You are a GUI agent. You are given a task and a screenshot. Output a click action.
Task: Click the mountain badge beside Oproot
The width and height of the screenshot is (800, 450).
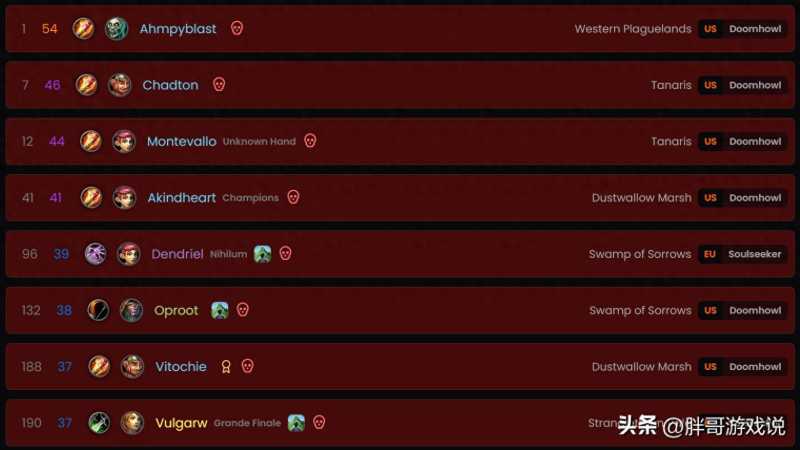pyautogui.click(x=220, y=310)
